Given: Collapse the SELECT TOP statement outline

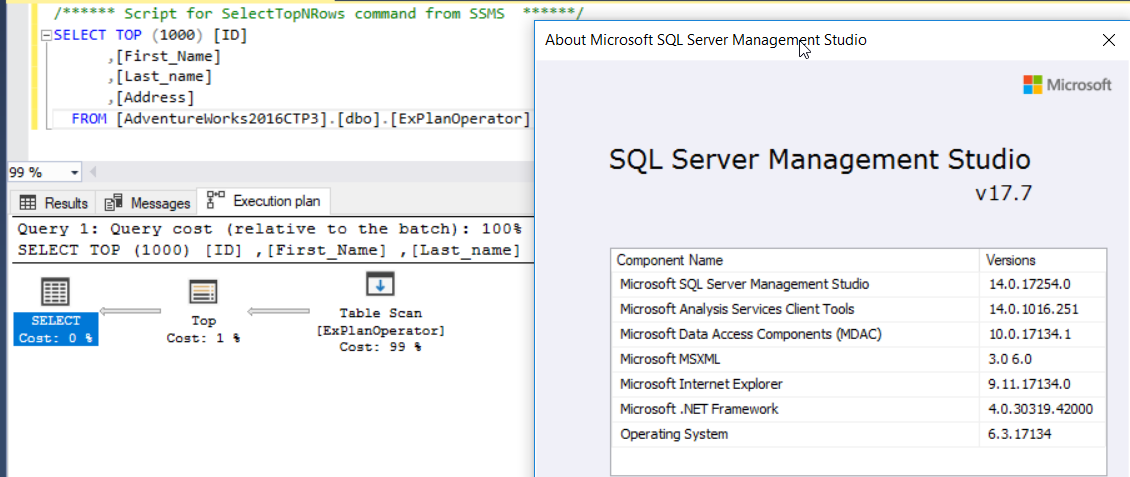Looking at the screenshot, I should [x=46, y=35].
